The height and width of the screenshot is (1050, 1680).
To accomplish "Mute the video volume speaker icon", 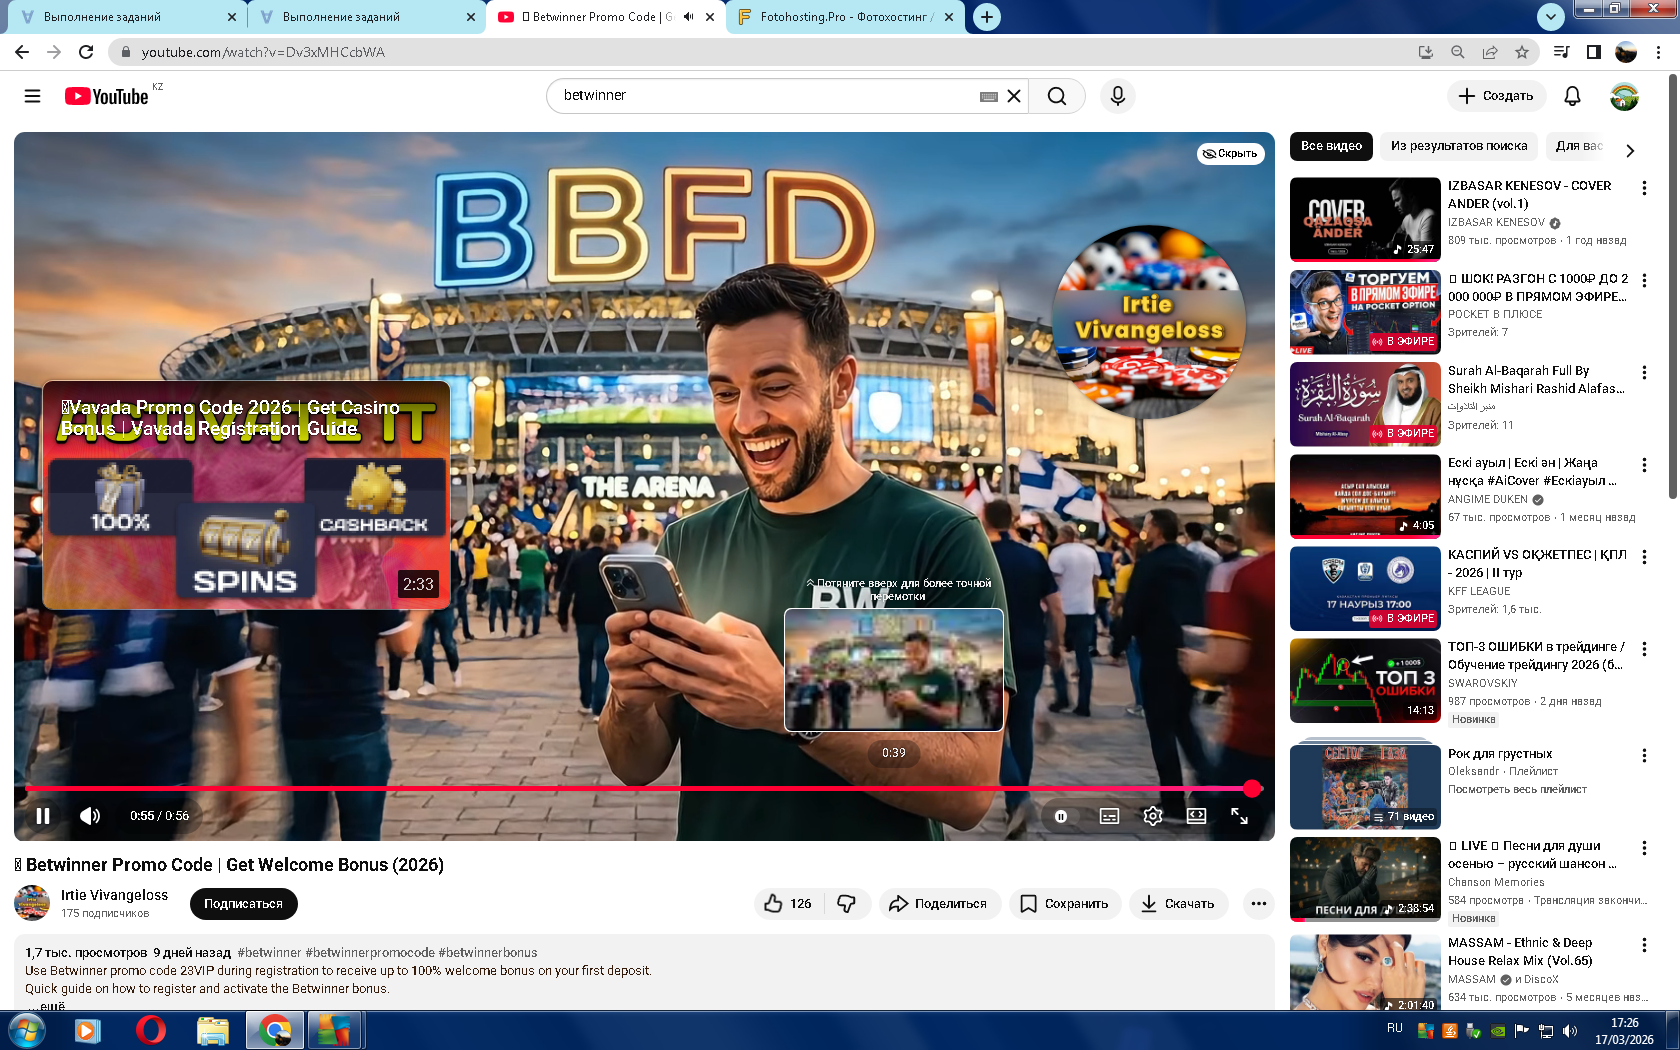I will coord(90,816).
